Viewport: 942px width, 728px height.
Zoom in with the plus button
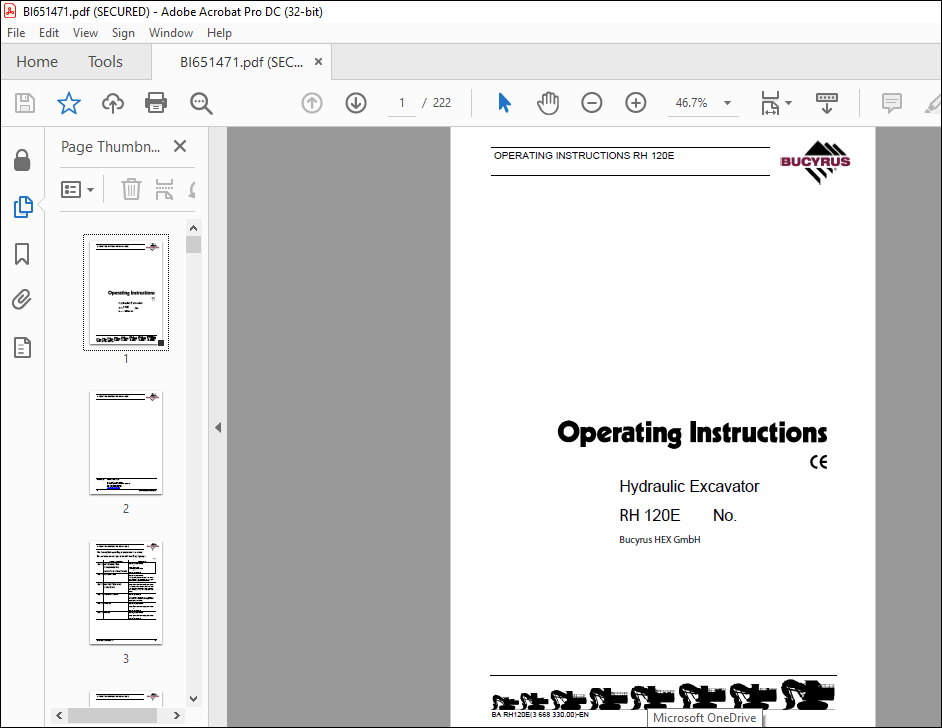[x=636, y=103]
